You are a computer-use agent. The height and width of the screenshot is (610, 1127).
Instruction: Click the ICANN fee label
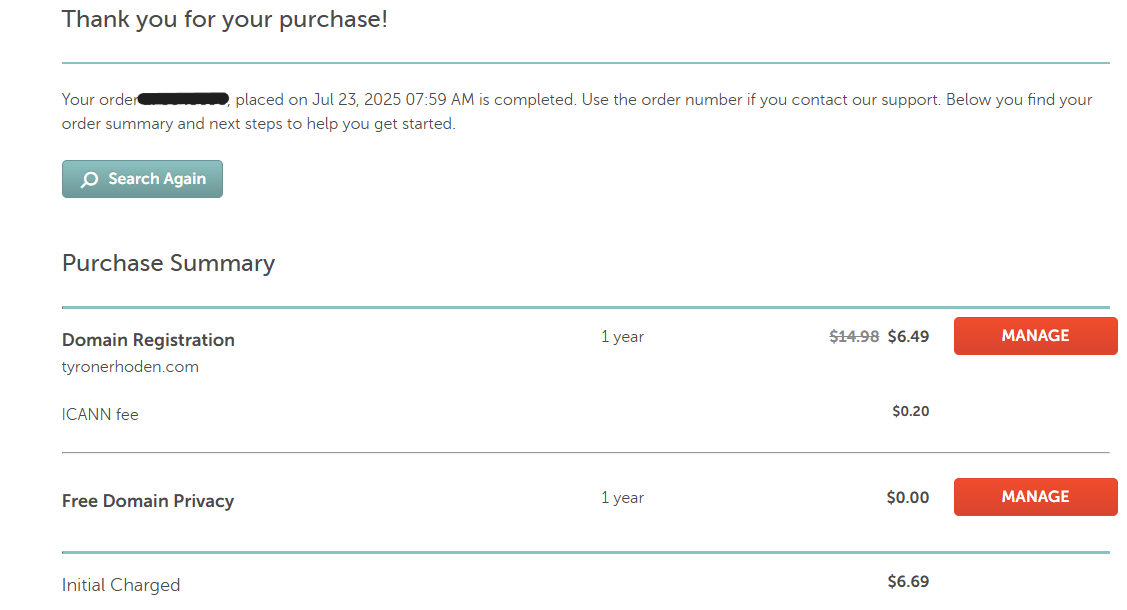click(x=100, y=415)
